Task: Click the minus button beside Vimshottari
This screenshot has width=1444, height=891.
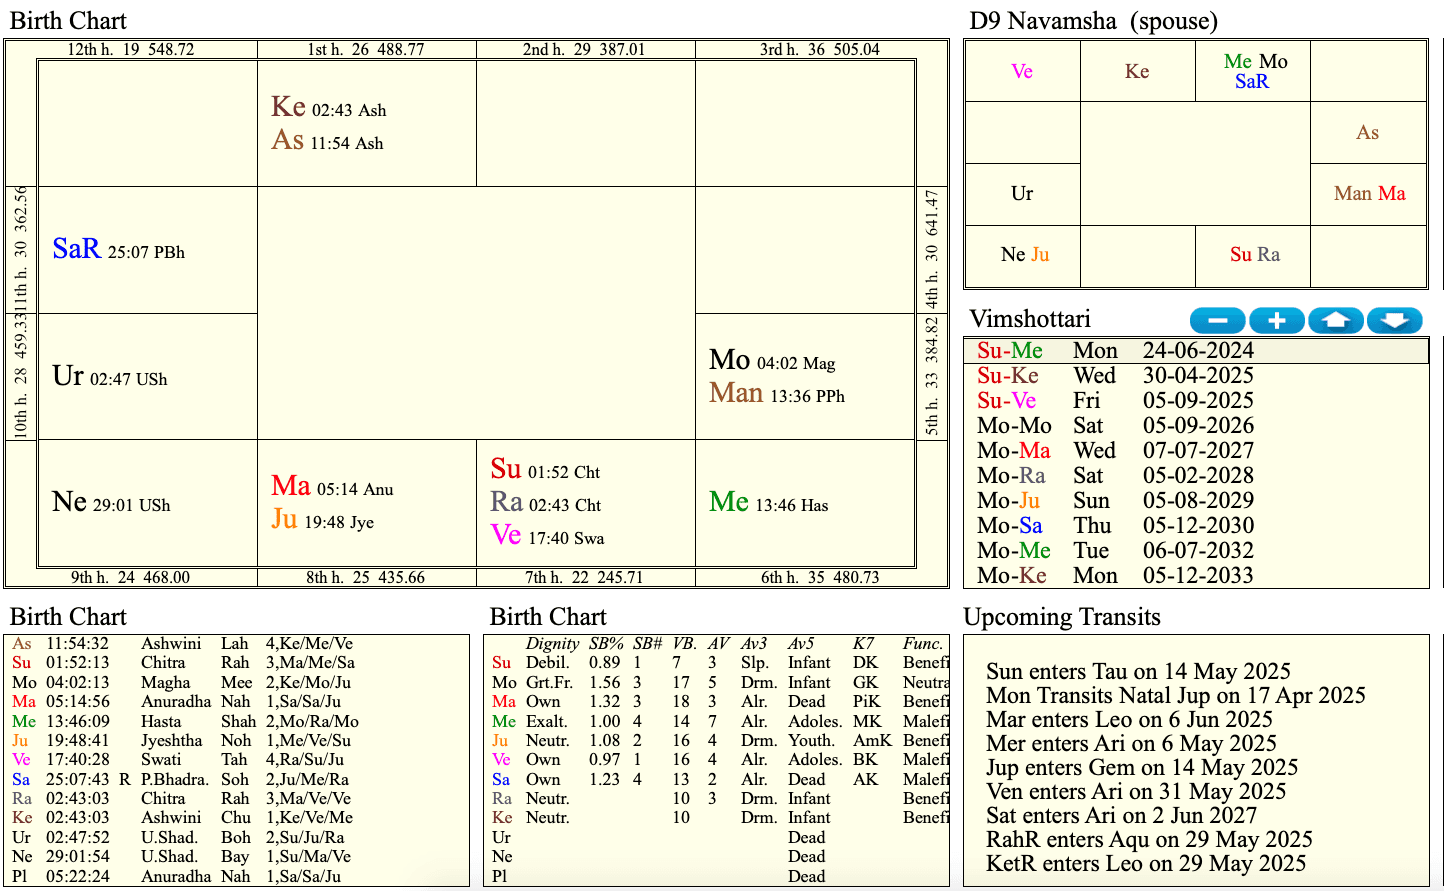Action: [1217, 321]
